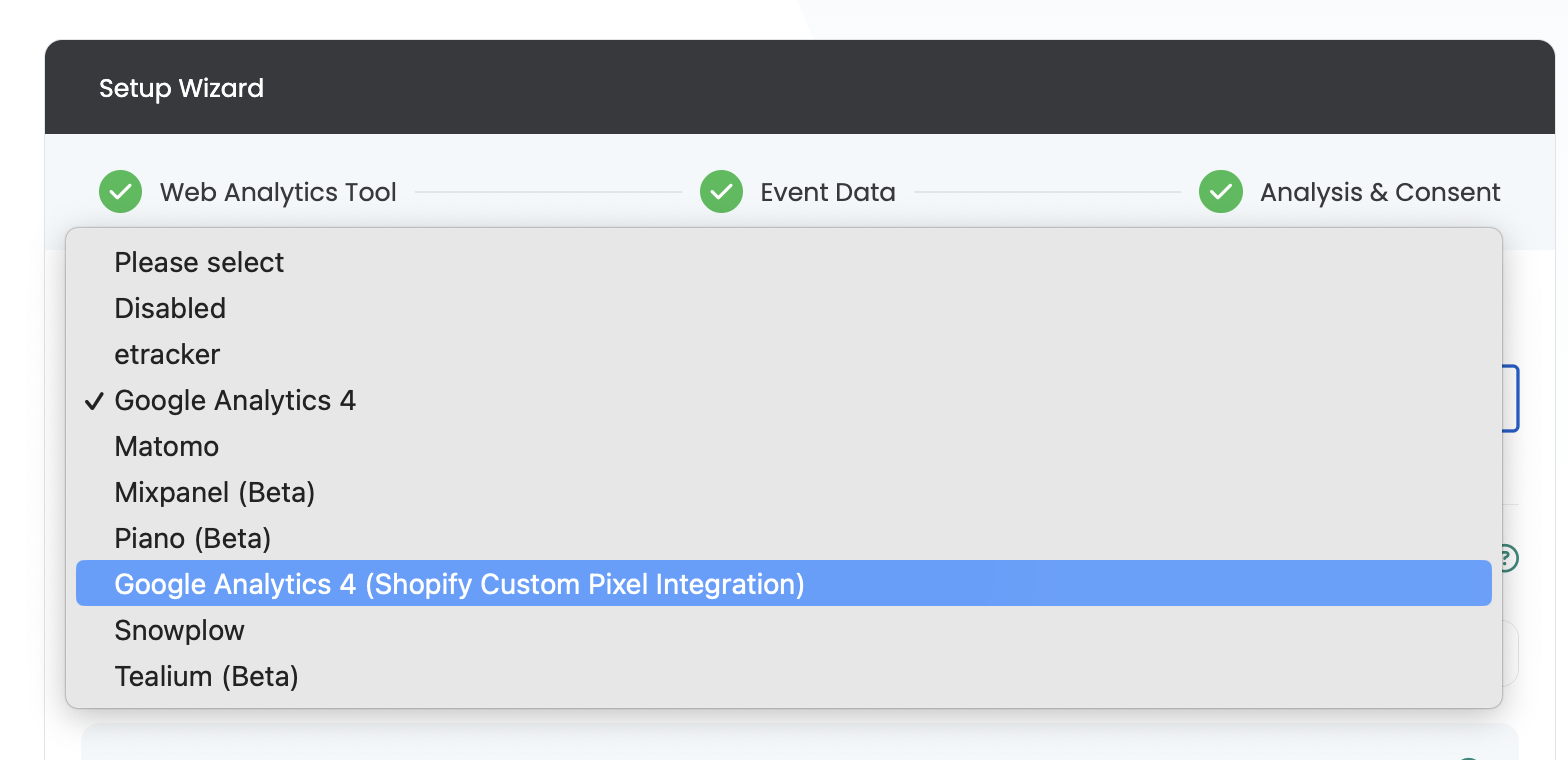Pick the Piano (Beta) option
Viewport: 1568px width, 760px height.
pos(193,538)
